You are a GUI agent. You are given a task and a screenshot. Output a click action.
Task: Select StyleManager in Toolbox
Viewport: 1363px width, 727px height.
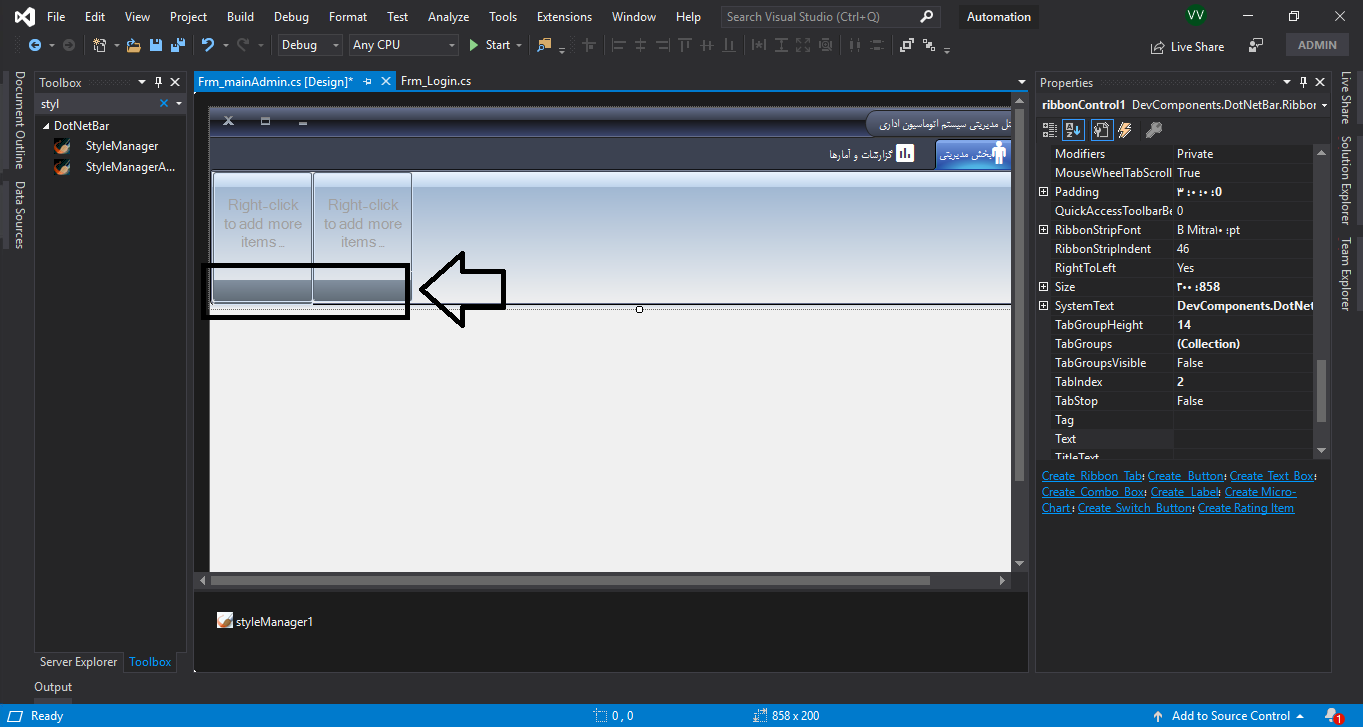click(121, 146)
